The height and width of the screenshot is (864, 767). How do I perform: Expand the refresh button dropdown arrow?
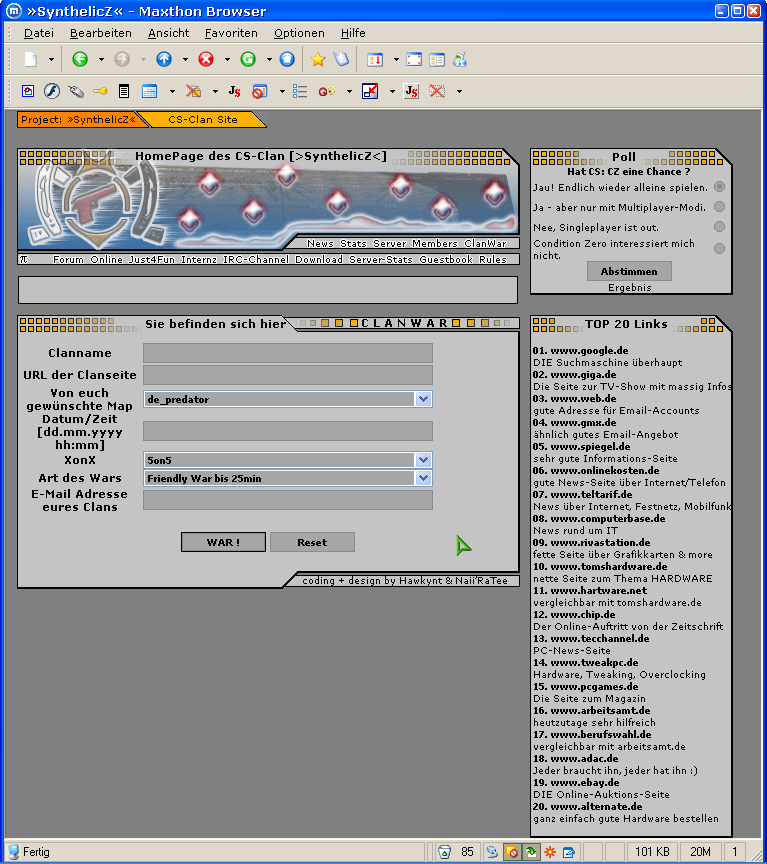tap(269, 60)
